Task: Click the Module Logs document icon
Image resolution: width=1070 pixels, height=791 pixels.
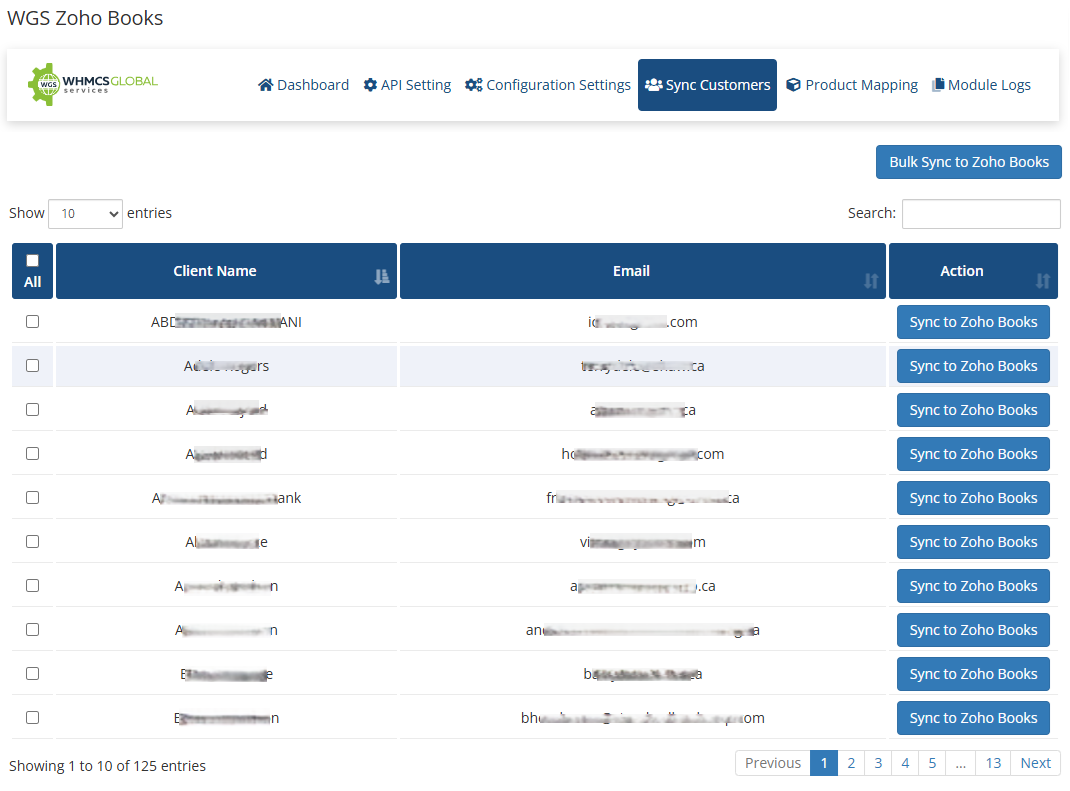Action: 938,85
